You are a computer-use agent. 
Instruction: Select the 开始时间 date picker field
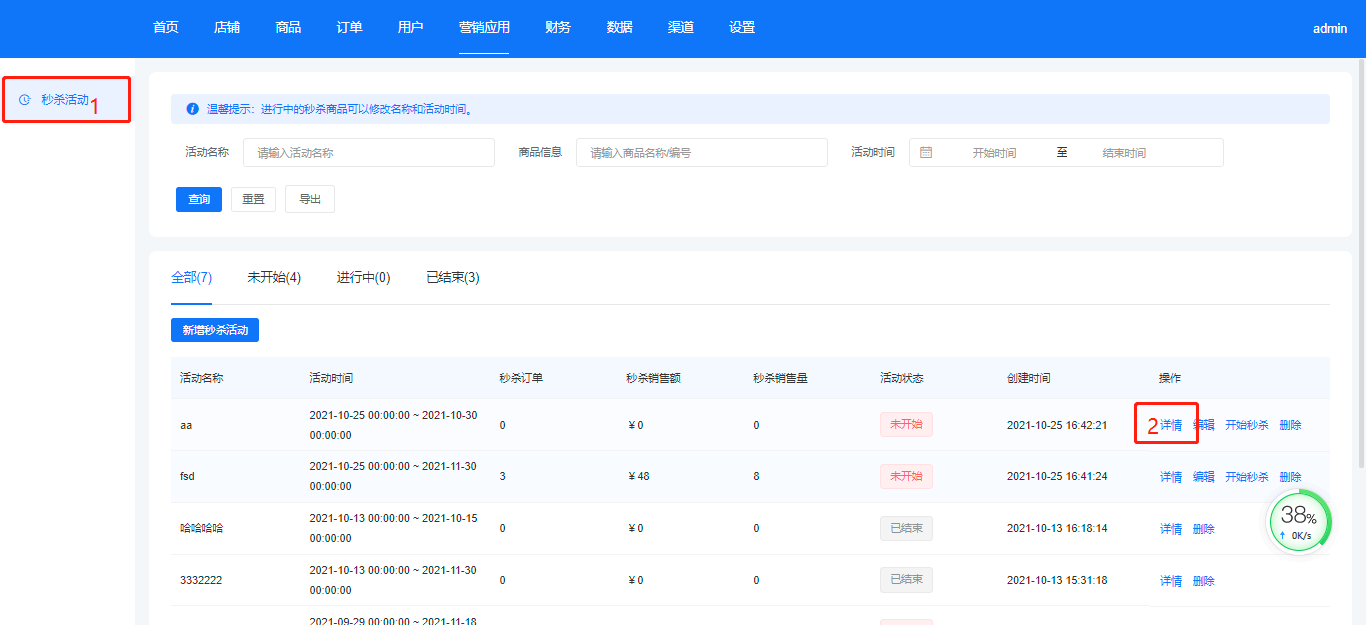[x=994, y=153]
